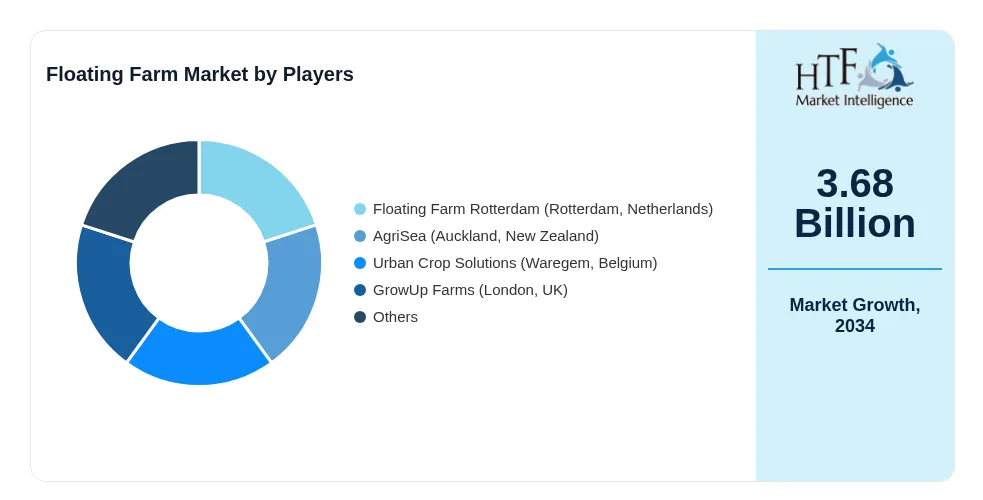Screen dimensions: 983x500
Task: Click the 3.68 Billion figure
Action: (854, 203)
